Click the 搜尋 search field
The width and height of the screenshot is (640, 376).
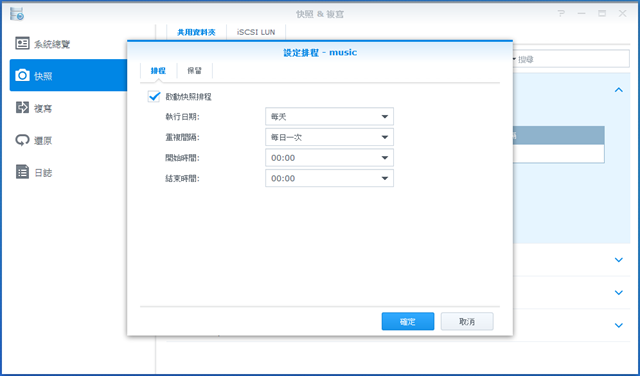570,60
